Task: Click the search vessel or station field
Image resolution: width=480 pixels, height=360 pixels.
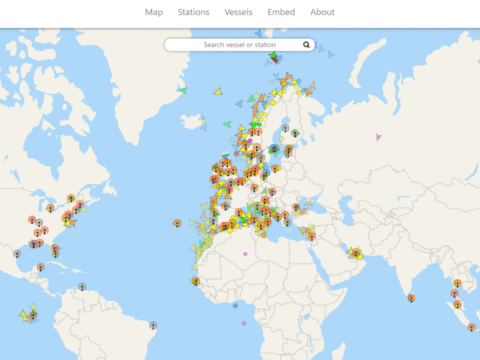Action: coord(239,45)
